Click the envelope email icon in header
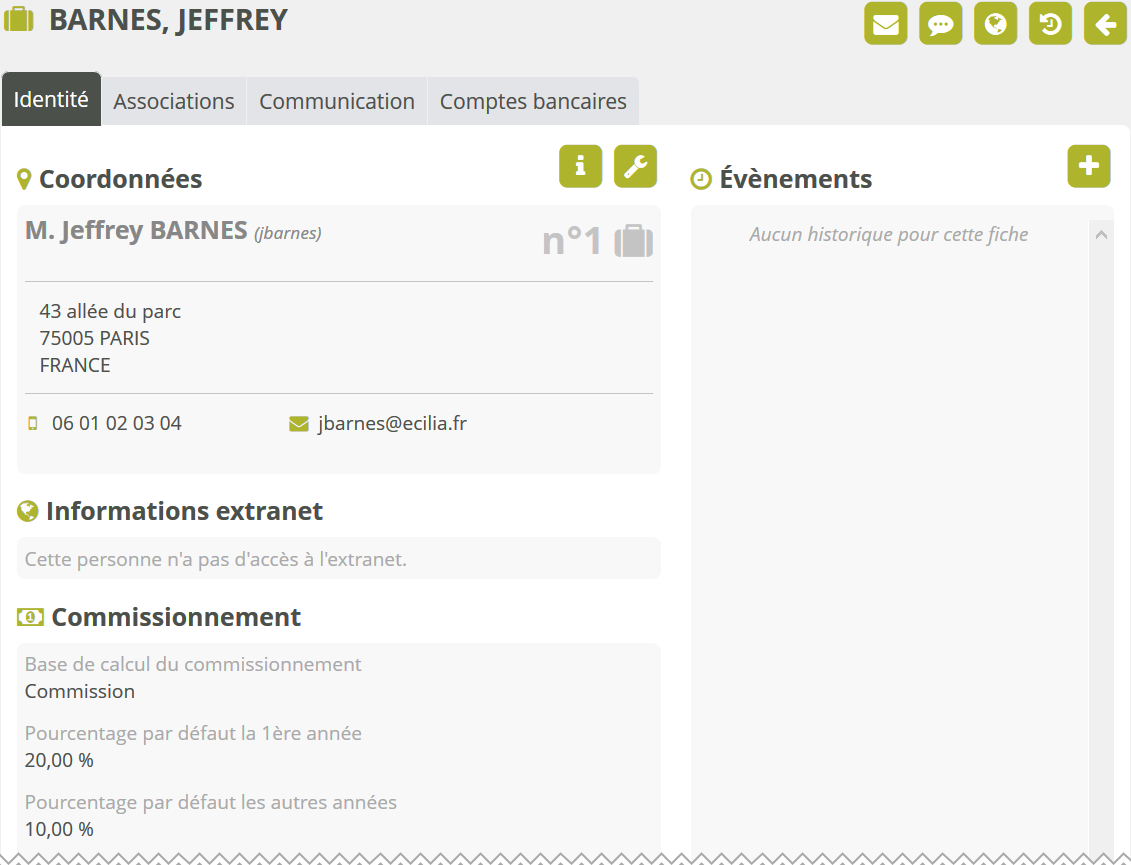This screenshot has height=865, width=1131. [x=885, y=25]
